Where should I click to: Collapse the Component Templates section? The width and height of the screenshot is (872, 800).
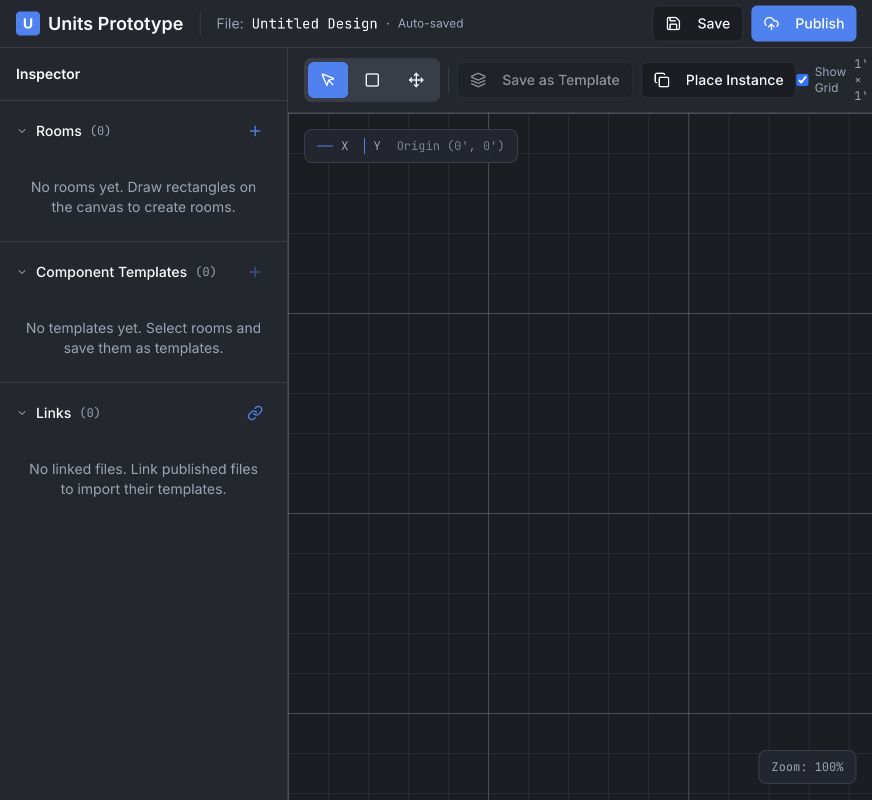click(x=22, y=272)
